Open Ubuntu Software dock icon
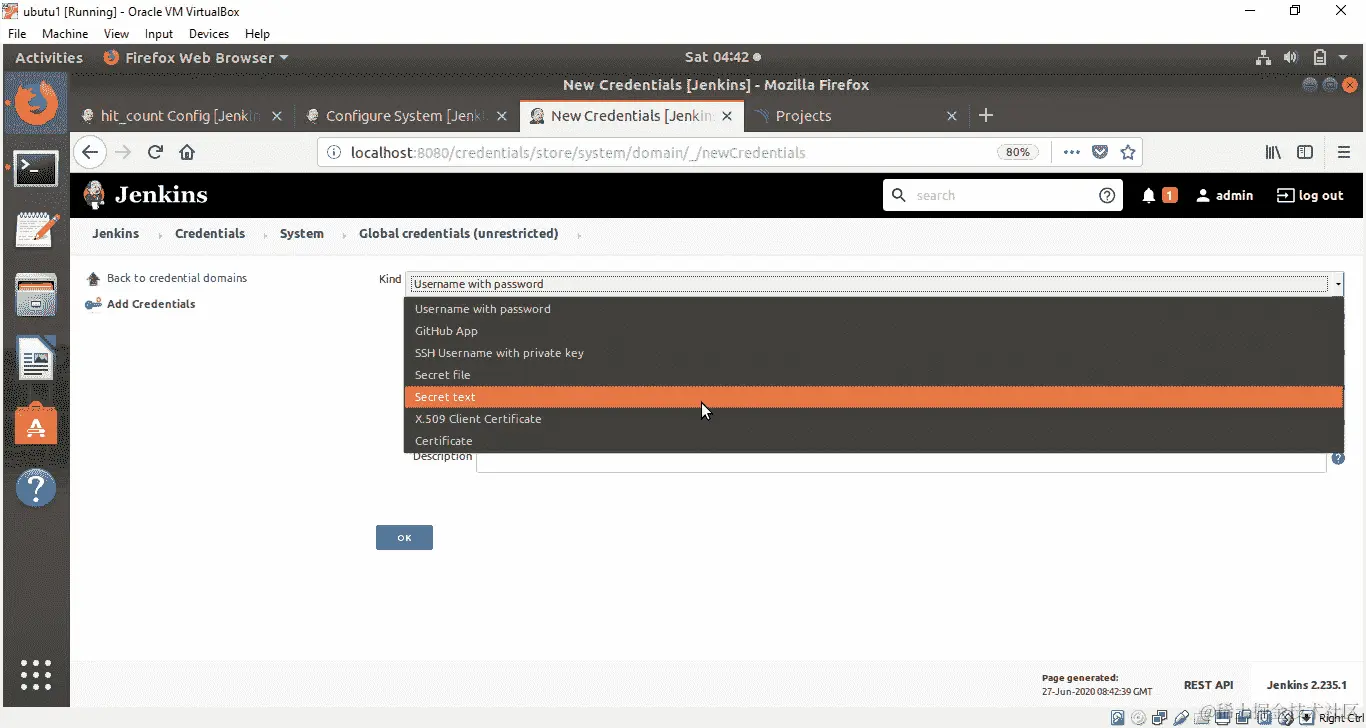This screenshot has width=1366, height=728. 36,425
